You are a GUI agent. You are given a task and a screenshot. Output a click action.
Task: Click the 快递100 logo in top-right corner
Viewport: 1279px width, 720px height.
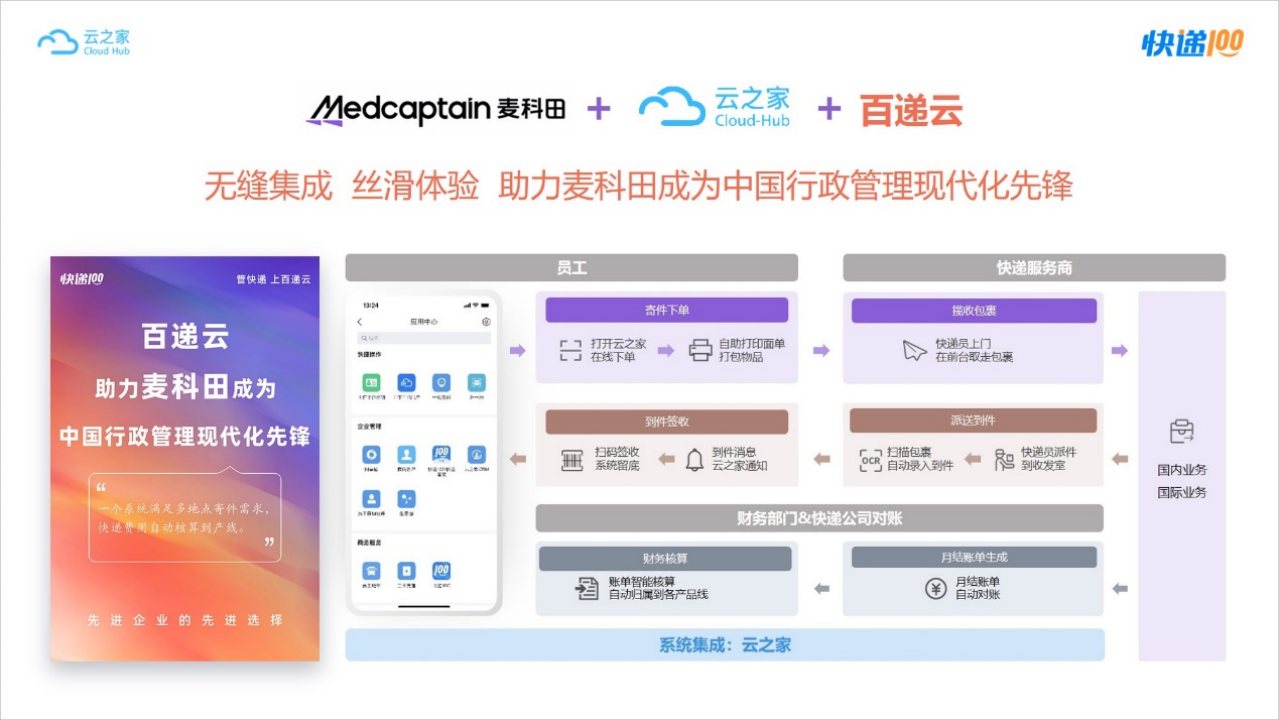[x=1192, y=43]
